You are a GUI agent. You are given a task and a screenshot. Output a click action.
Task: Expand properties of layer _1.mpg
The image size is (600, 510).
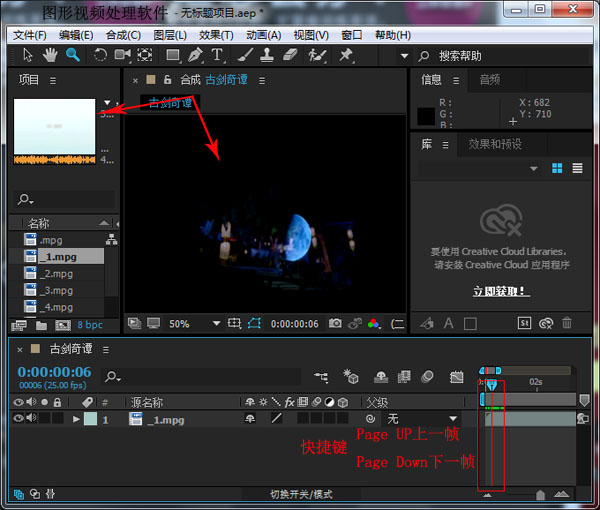tap(76, 419)
